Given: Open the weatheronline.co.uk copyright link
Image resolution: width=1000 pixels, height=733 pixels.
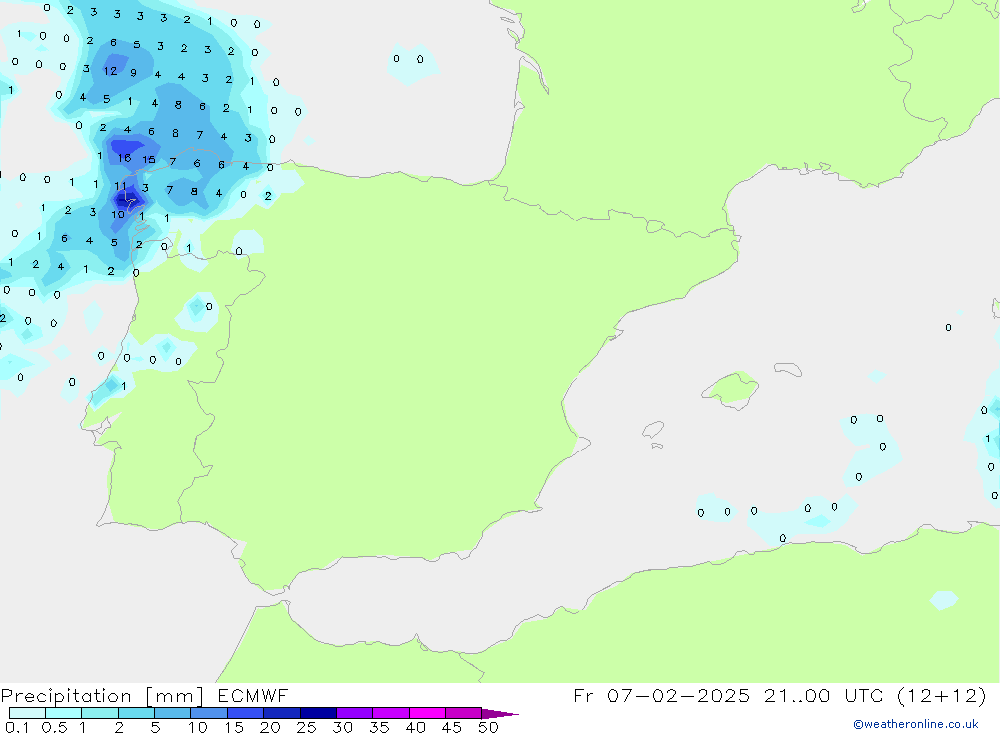Looking at the screenshot, I should pyautogui.click(x=916, y=724).
